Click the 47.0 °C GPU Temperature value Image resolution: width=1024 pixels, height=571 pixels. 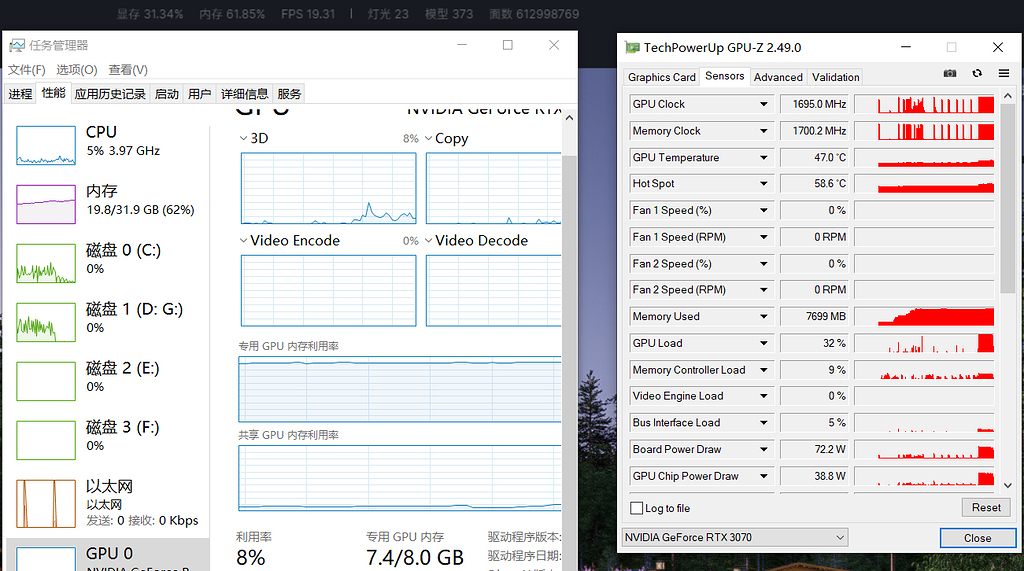click(x=814, y=157)
